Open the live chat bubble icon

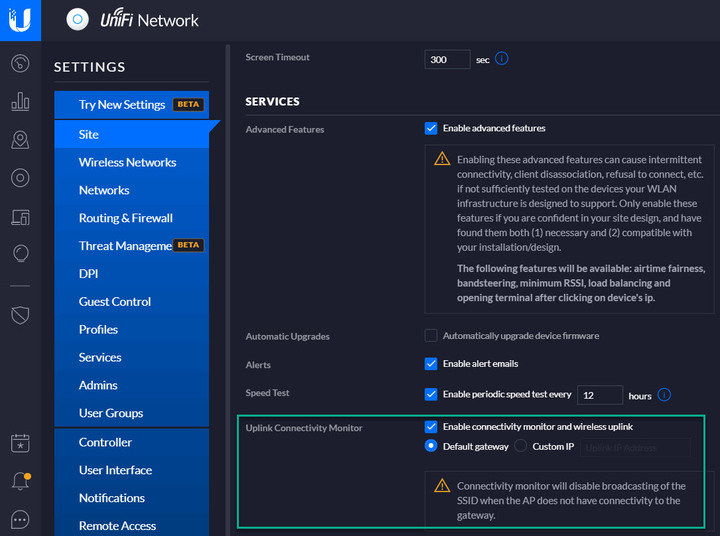click(20, 520)
